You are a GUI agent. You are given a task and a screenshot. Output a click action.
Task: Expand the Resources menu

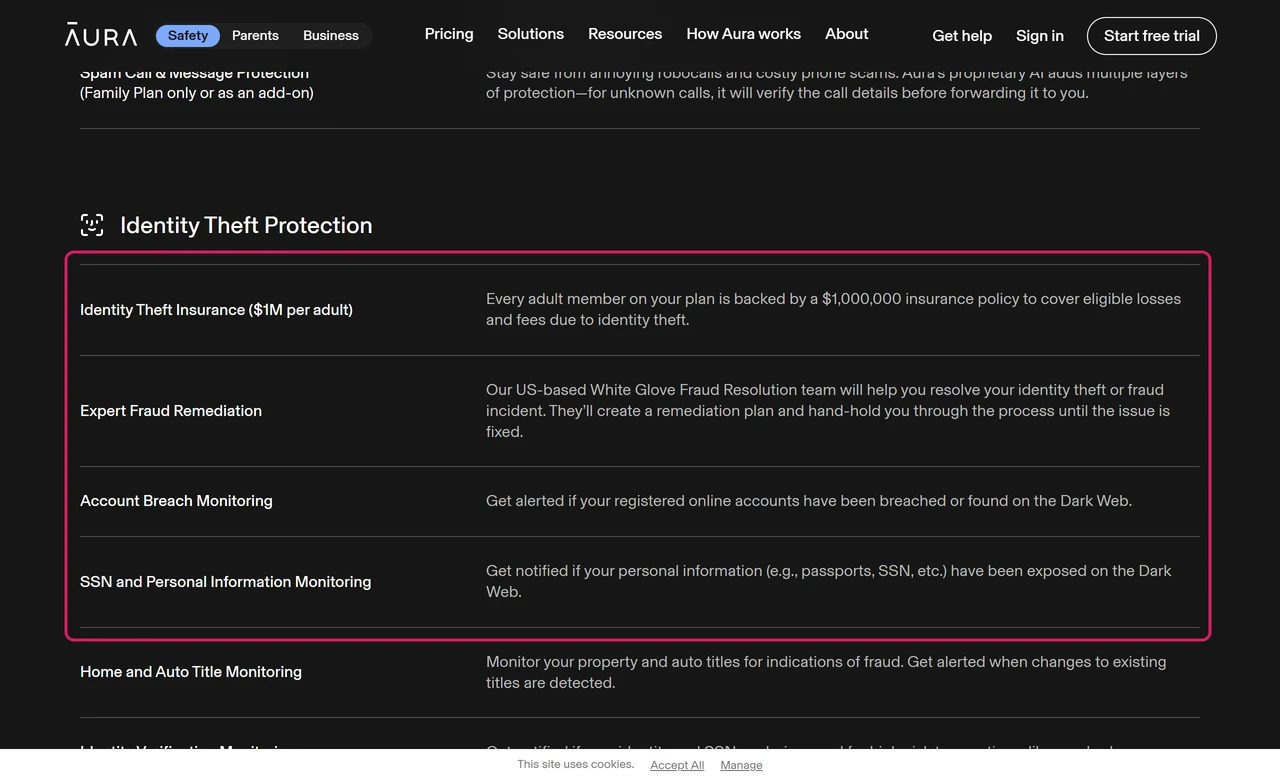coord(625,34)
